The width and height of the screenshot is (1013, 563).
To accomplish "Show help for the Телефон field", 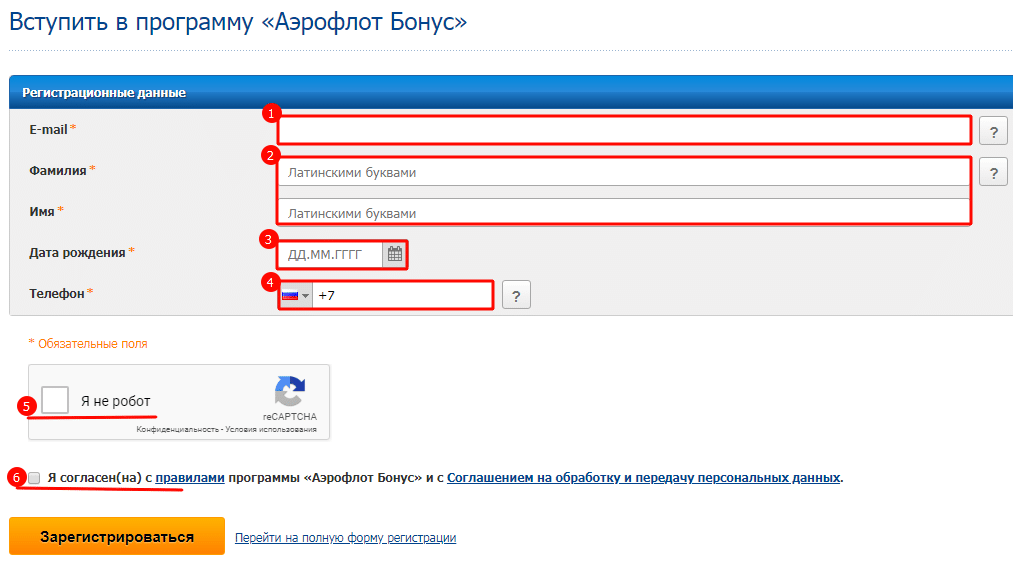I will 515,296.
